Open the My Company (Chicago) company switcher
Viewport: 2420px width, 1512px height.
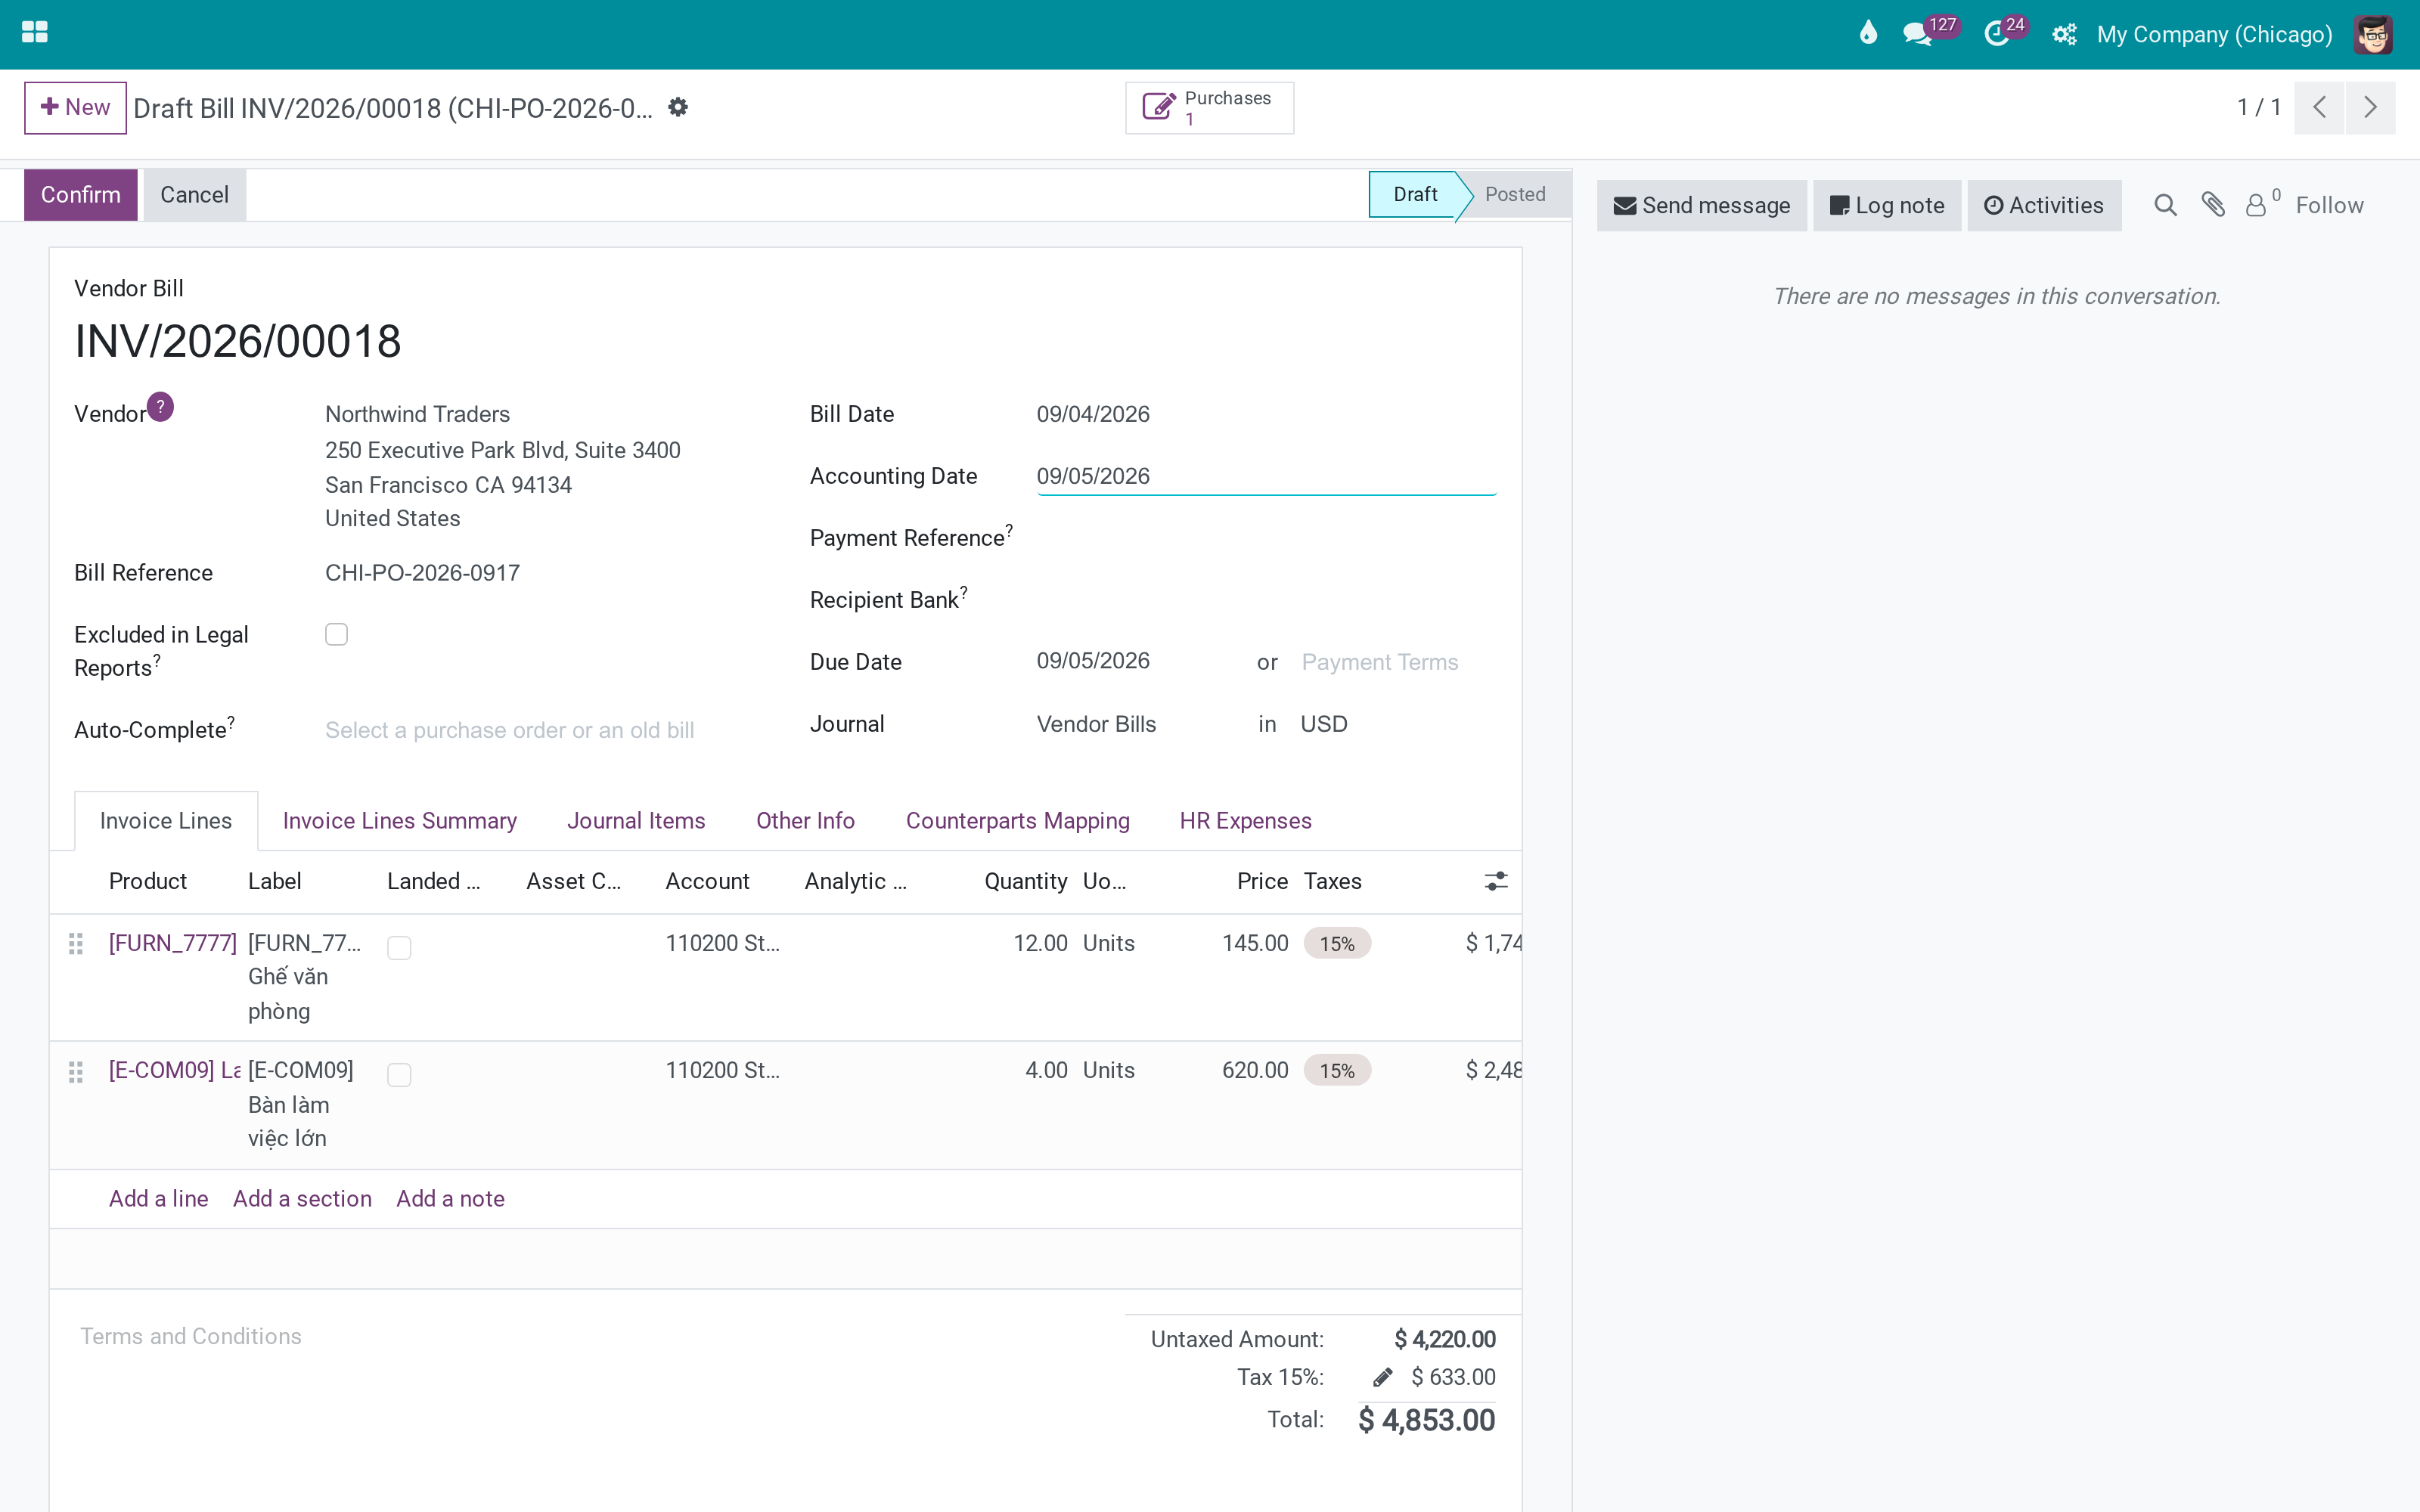point(2214,34)
